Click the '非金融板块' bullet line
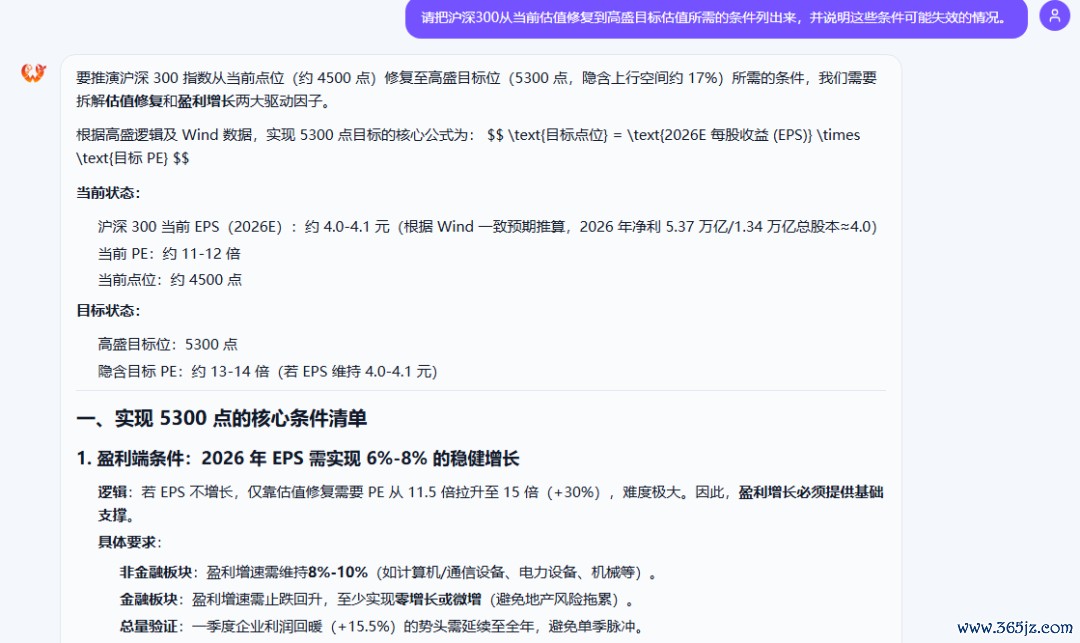This screenshot has height=643, width=1080. point(388,572)
